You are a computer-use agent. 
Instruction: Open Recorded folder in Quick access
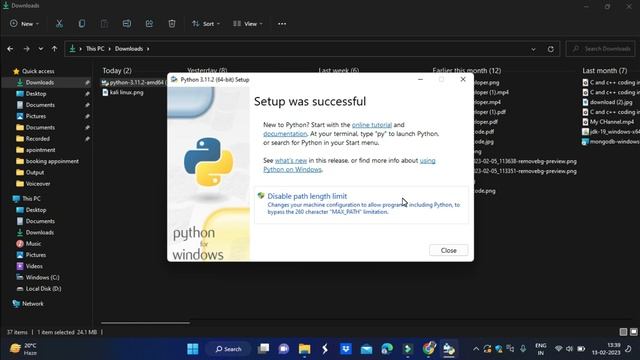click(38, 139)
